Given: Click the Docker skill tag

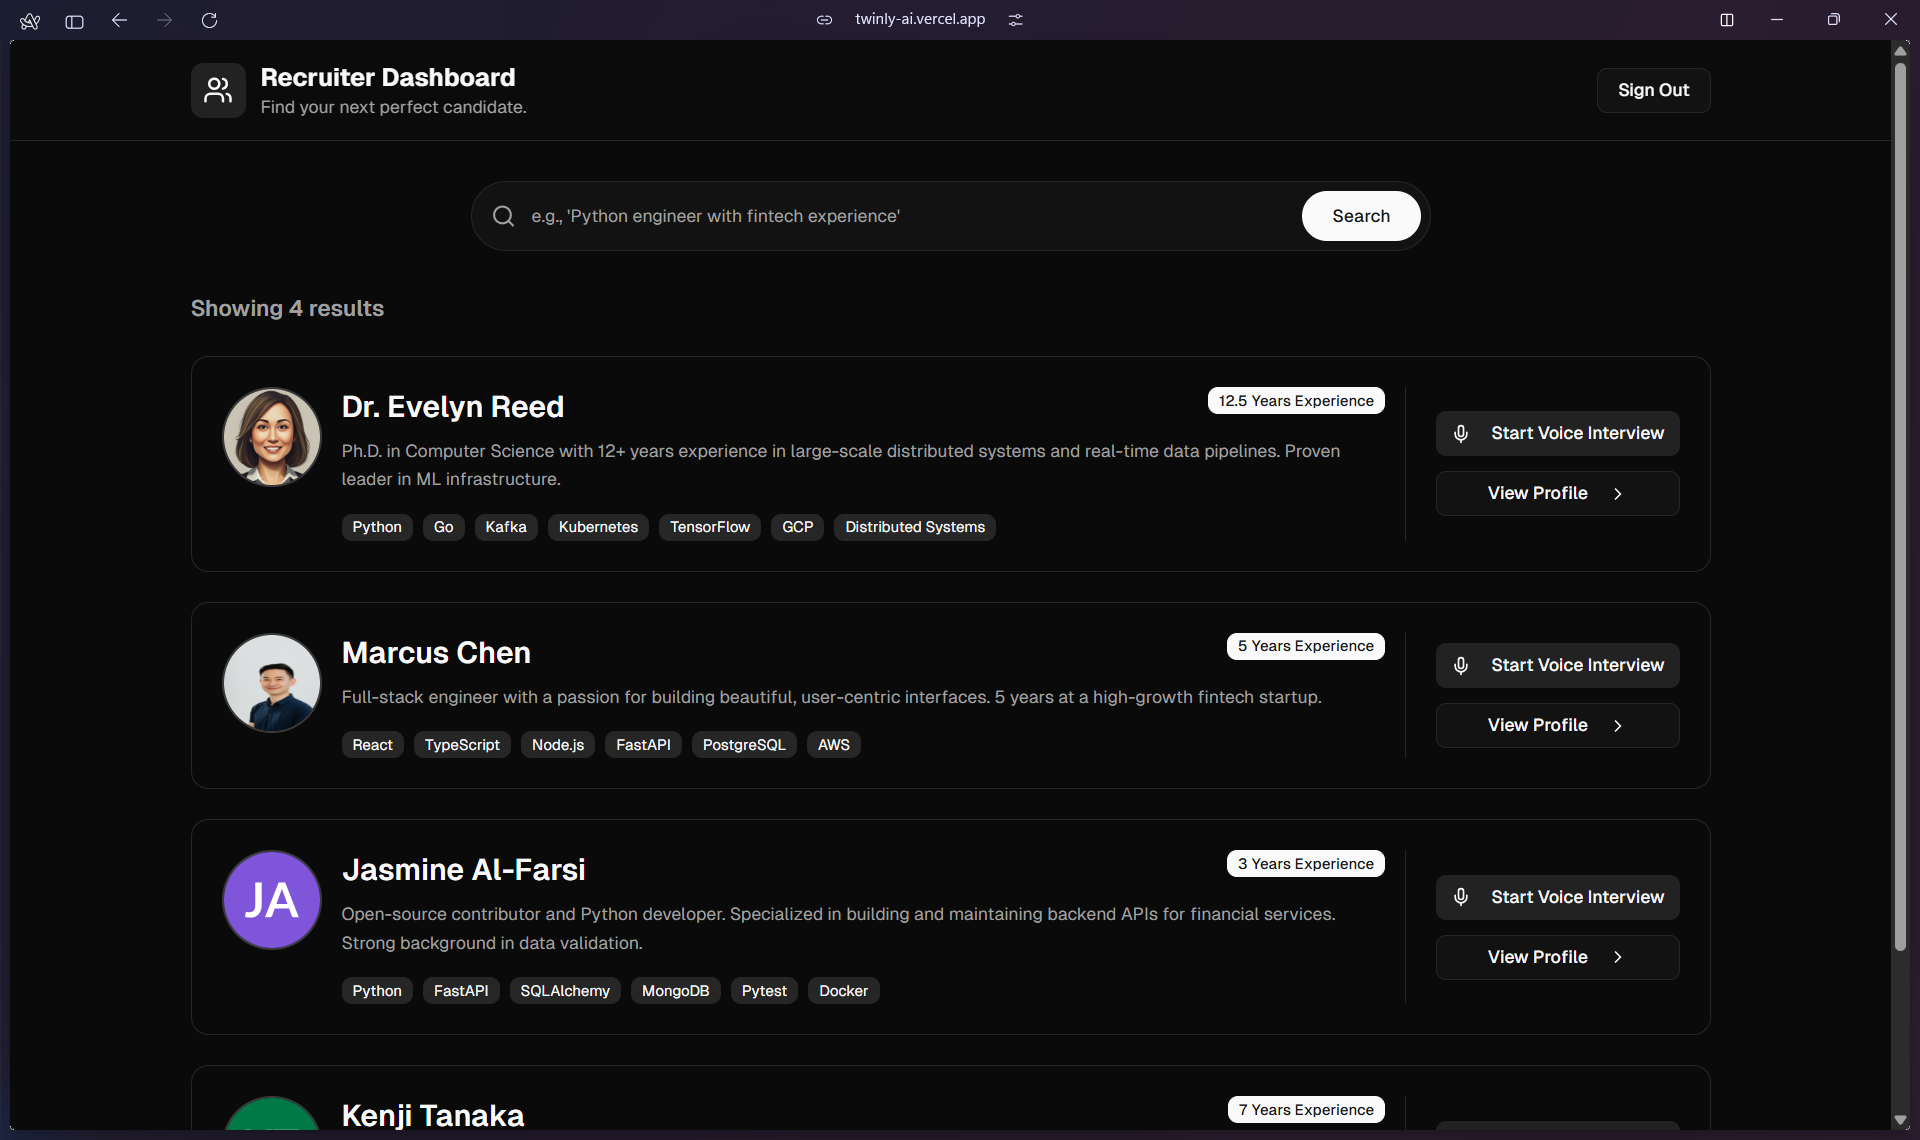Looking at the screenshot, I should point(844,991).
